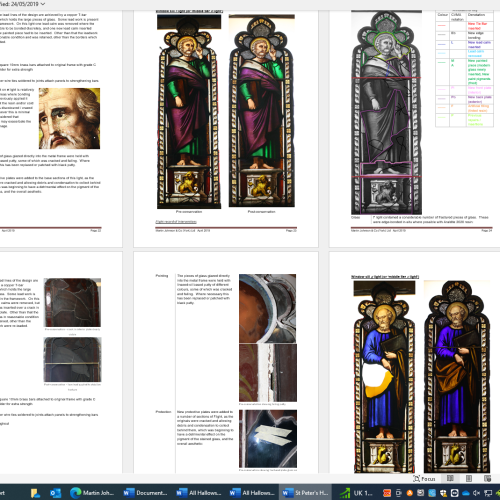
Task: Select the post-conservation purple-robed saint window image
Action: pos(262,111)
